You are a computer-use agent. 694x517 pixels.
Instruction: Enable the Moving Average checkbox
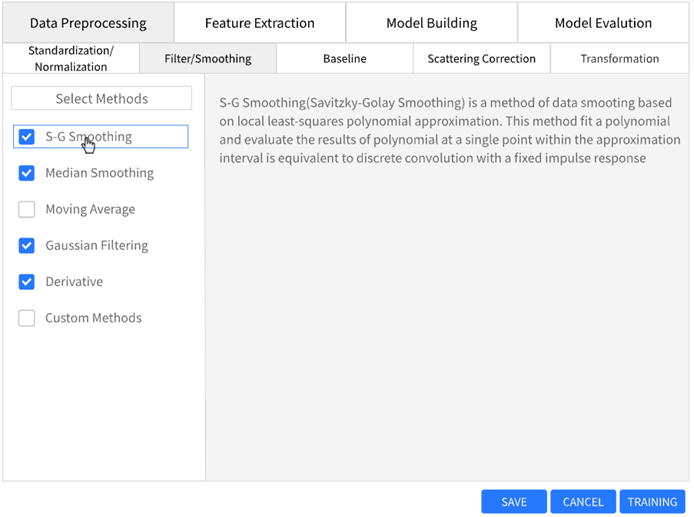[x=27, y=210]
